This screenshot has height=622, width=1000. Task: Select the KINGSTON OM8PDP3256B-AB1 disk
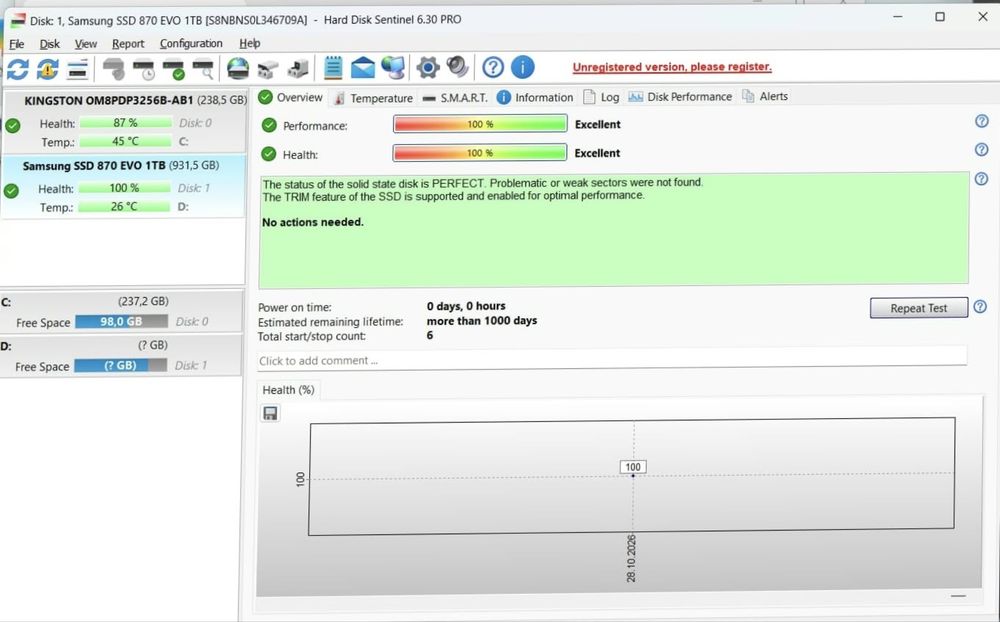coord(124,121)
